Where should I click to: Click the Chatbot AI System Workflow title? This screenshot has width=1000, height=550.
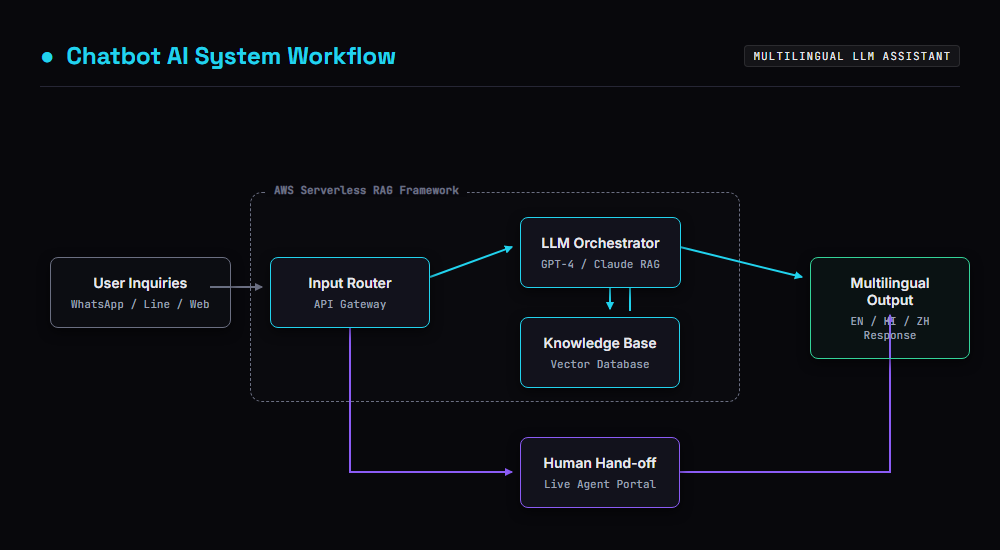click(231, 56)
